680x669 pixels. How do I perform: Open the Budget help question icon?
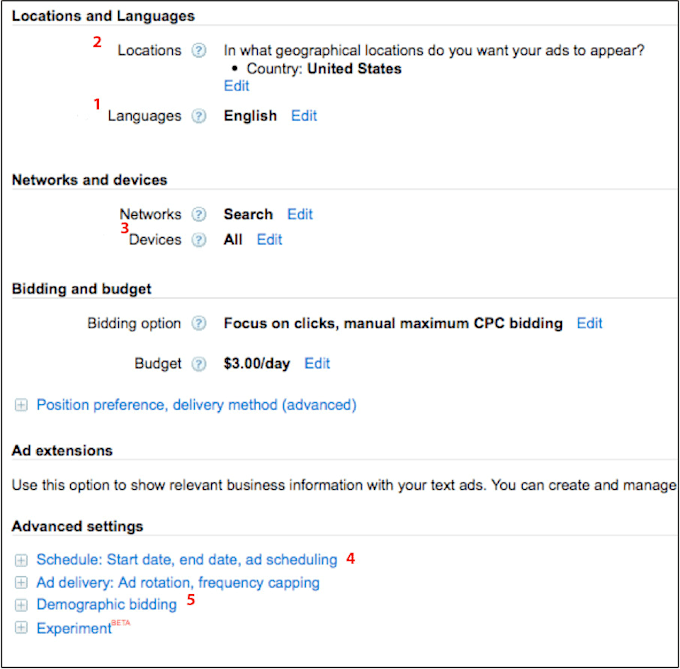[x=199, y=364]
